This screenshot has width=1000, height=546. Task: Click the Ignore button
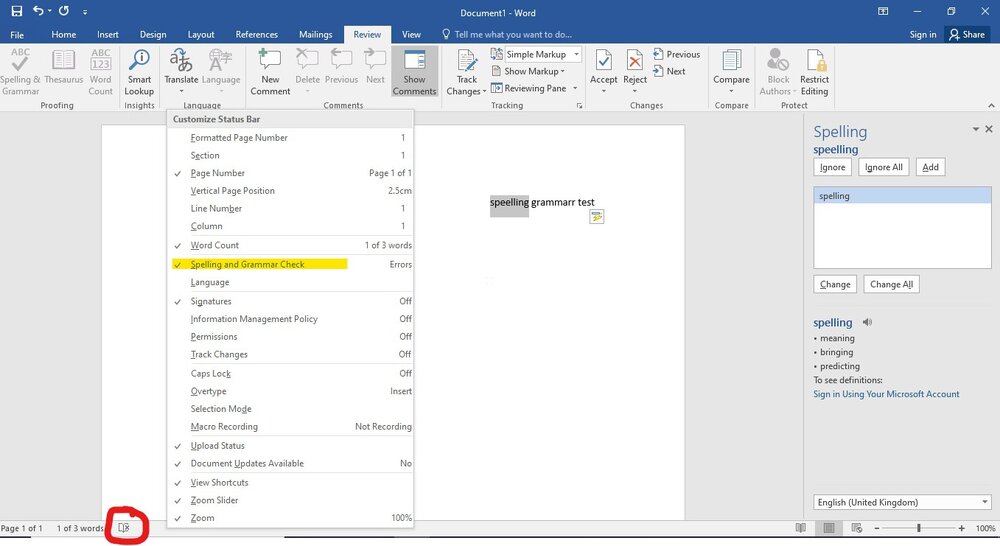pos(832,167)
